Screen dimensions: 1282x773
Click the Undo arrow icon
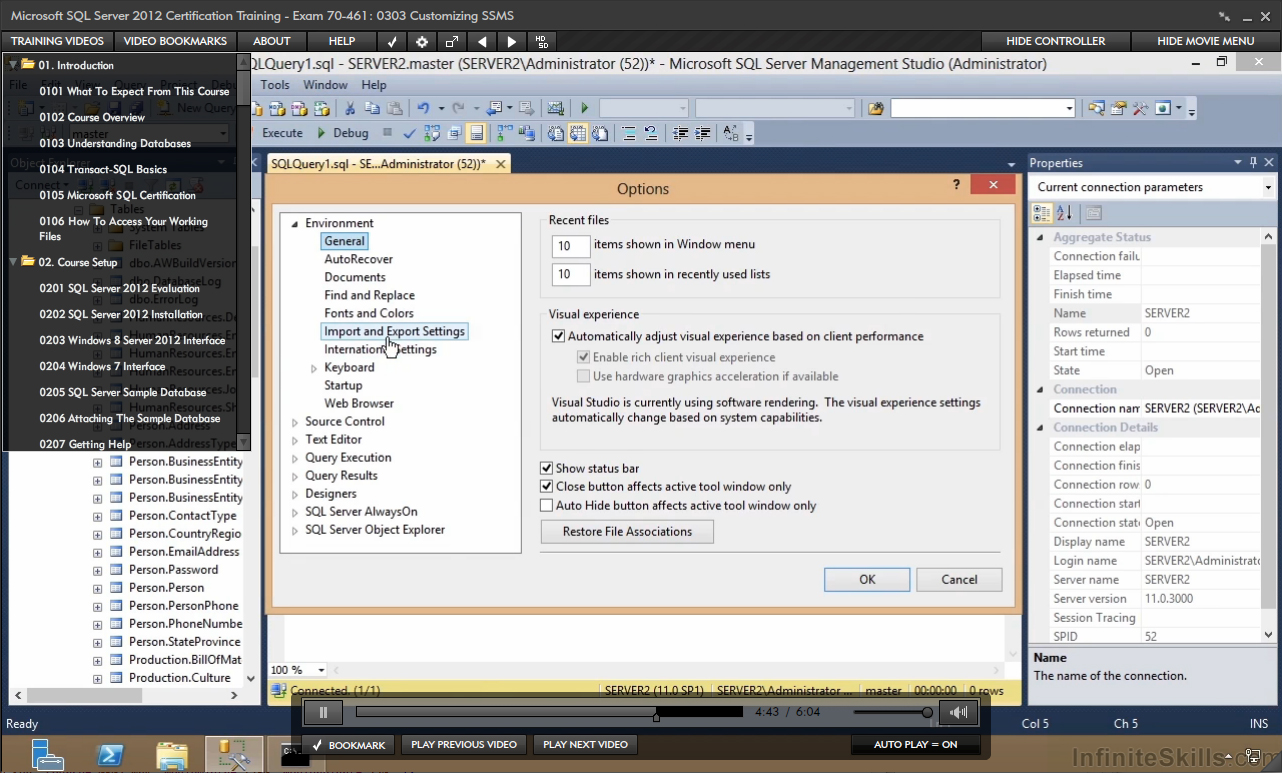(x=423, y=108)
